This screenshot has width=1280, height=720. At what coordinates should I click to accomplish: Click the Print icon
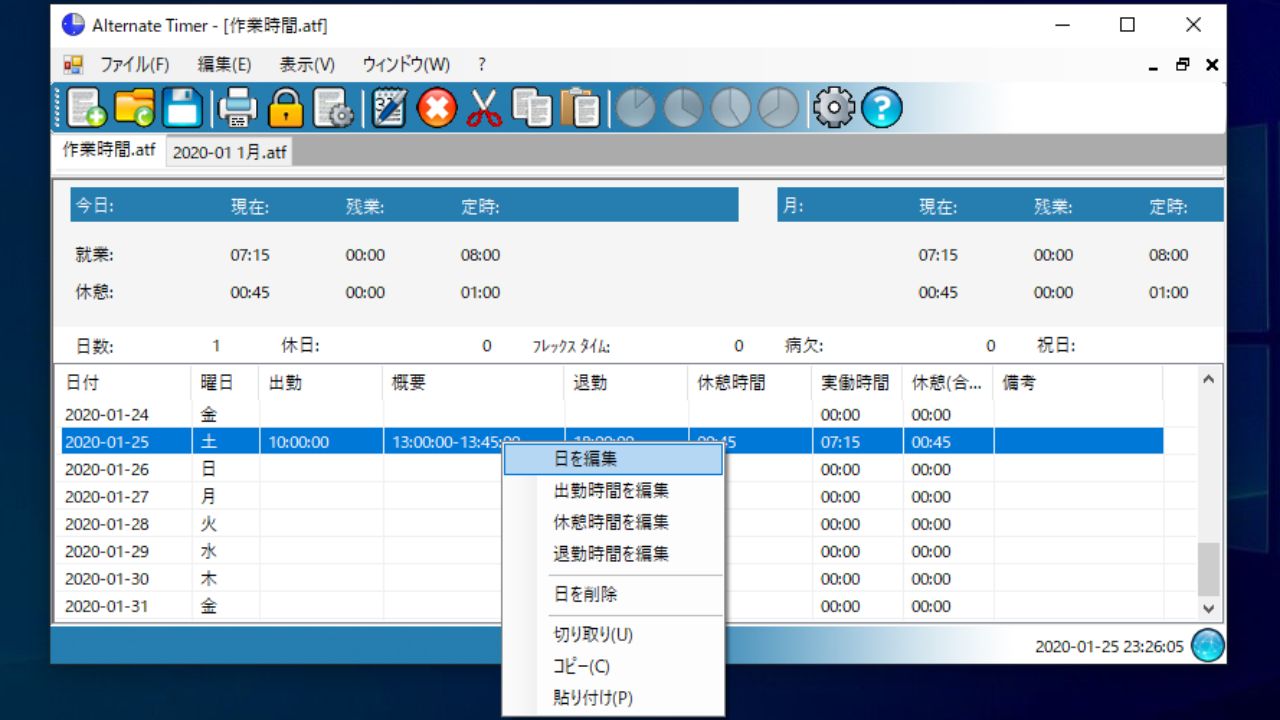238,108
